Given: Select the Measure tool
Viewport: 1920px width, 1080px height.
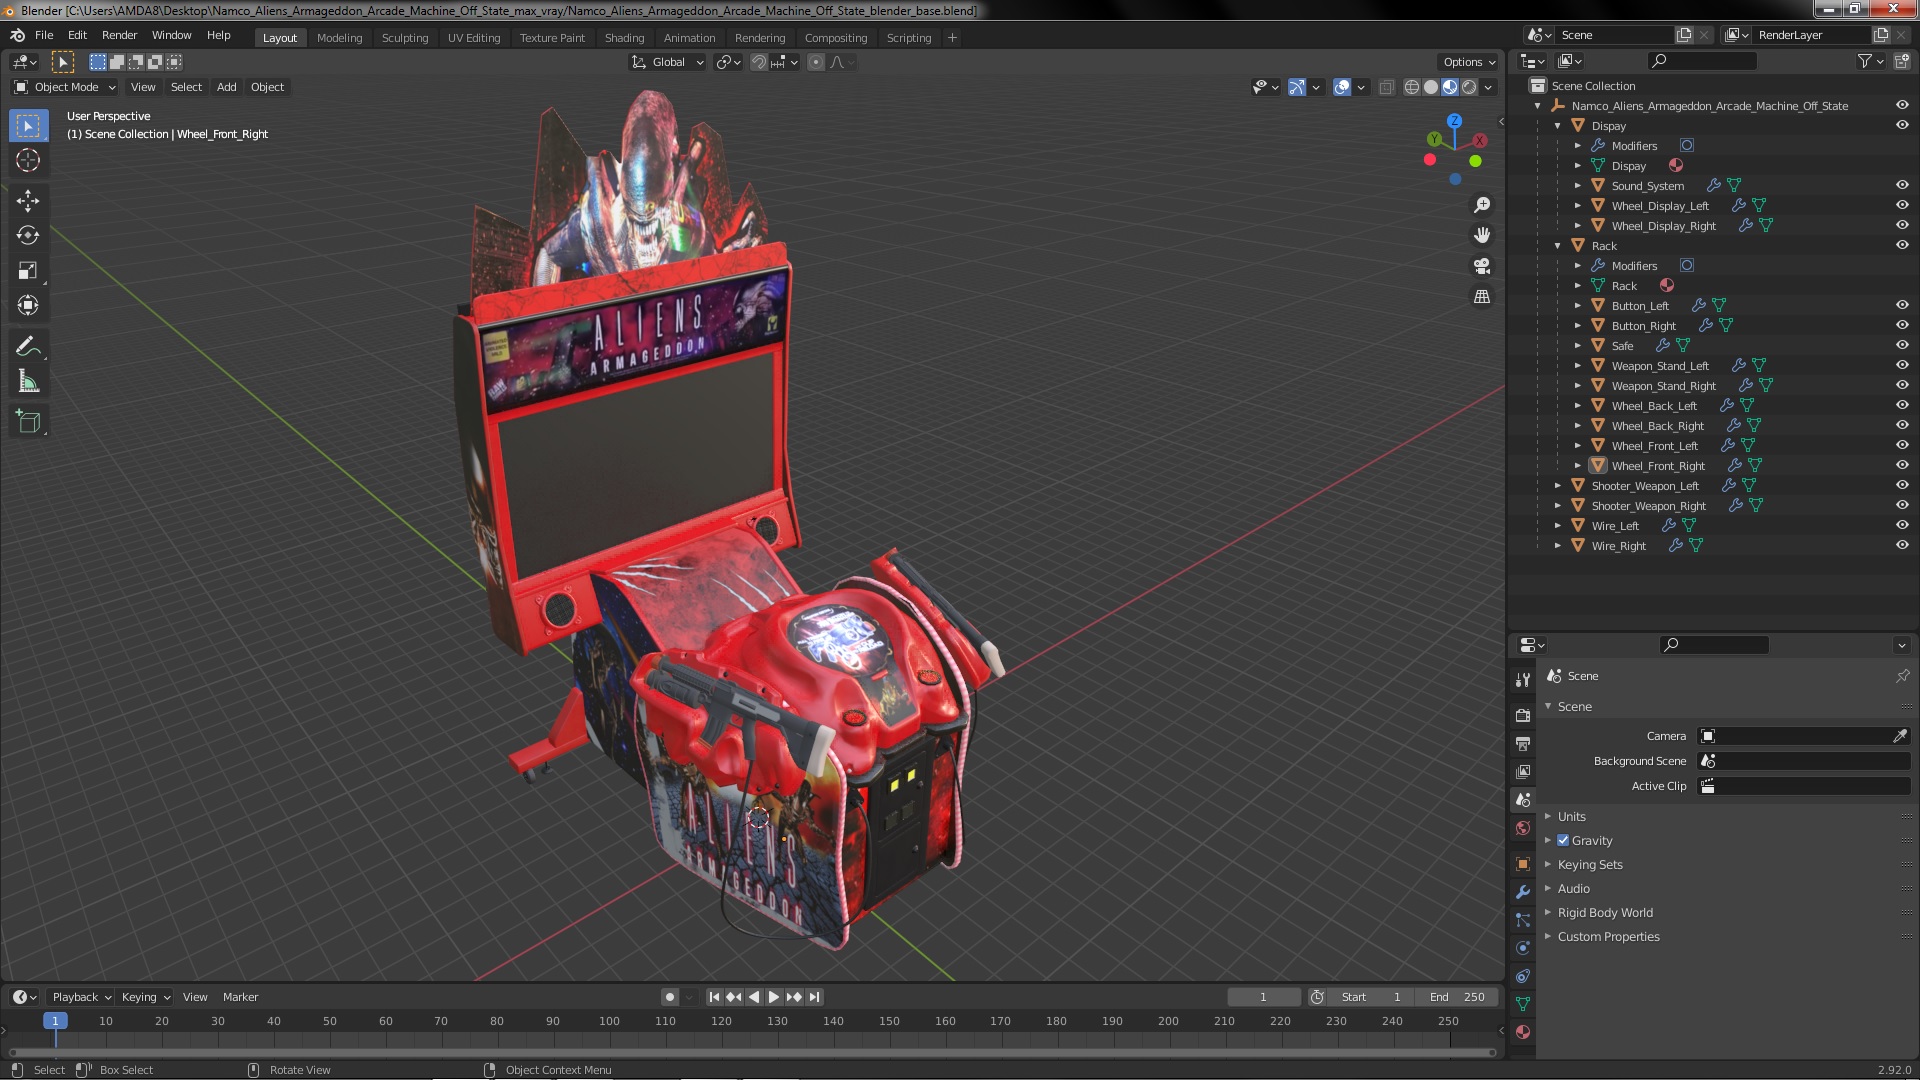Looking at the screenshot, I should (x=28, y=381).
